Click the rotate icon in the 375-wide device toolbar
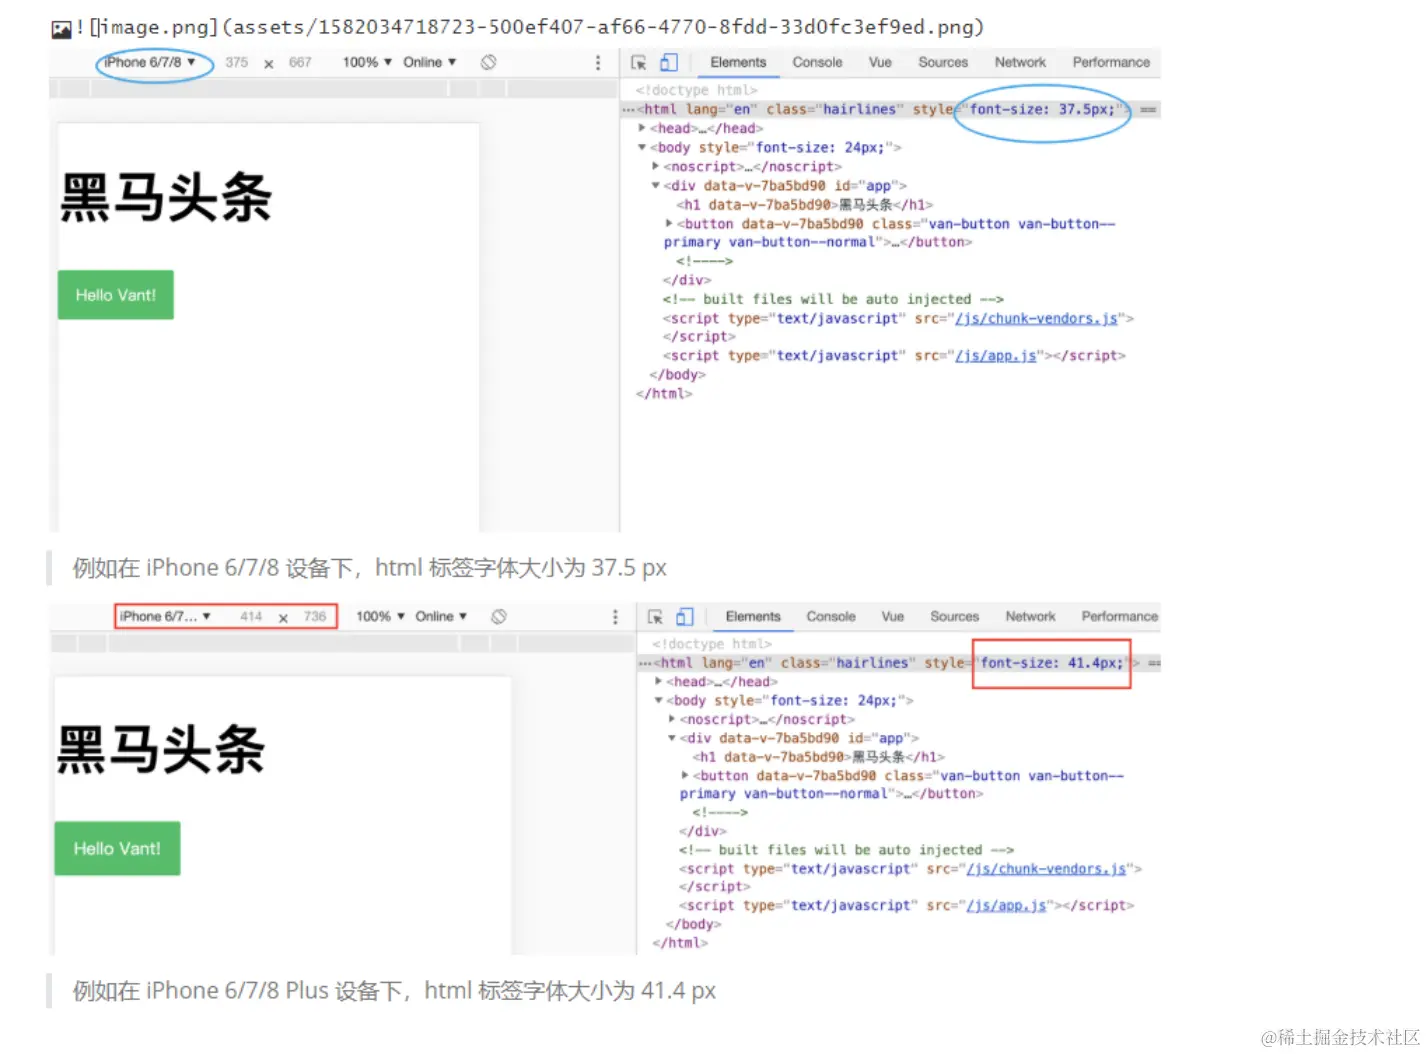Viewport: 1427px width, 1054px height. point(488,63)
